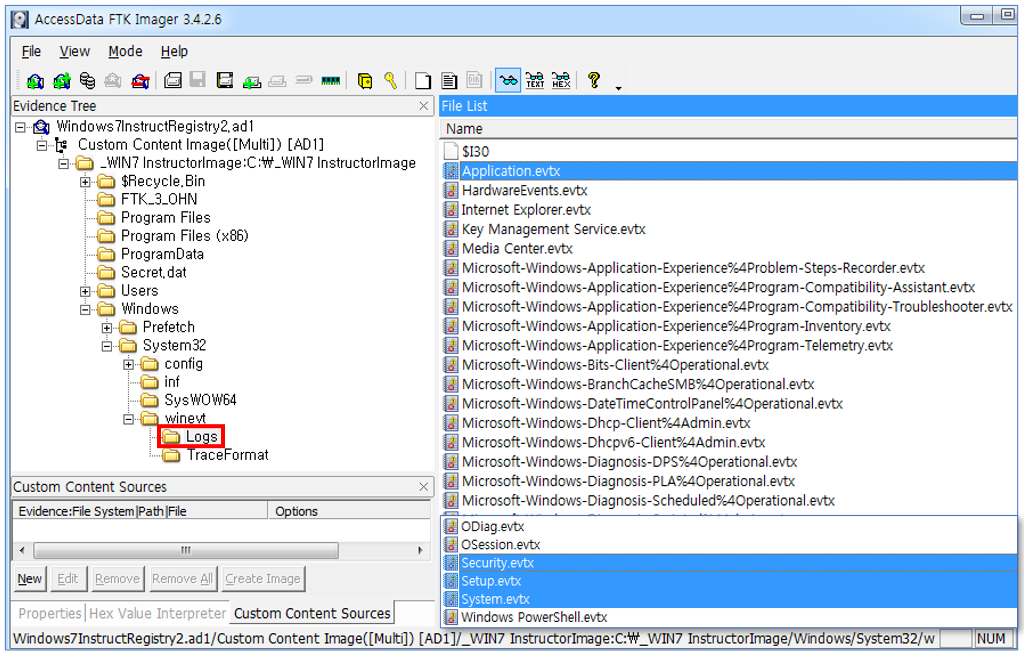Image resolution: width=1024 pixels, height=654 pixels.
Task: Collapse the Windows7InstructRegistry2.ad1 root node
Action: (20, 127)
